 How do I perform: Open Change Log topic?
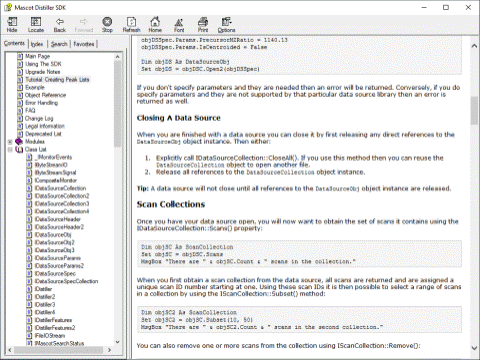pos(39,118)
